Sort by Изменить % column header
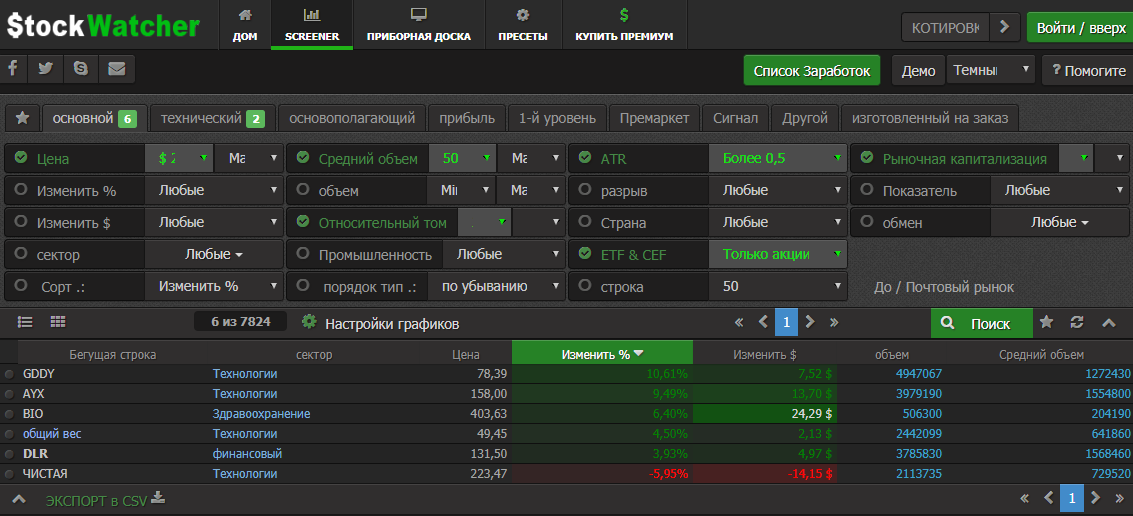The width and height of the screenshot is (1133, 516). point(601,354)
